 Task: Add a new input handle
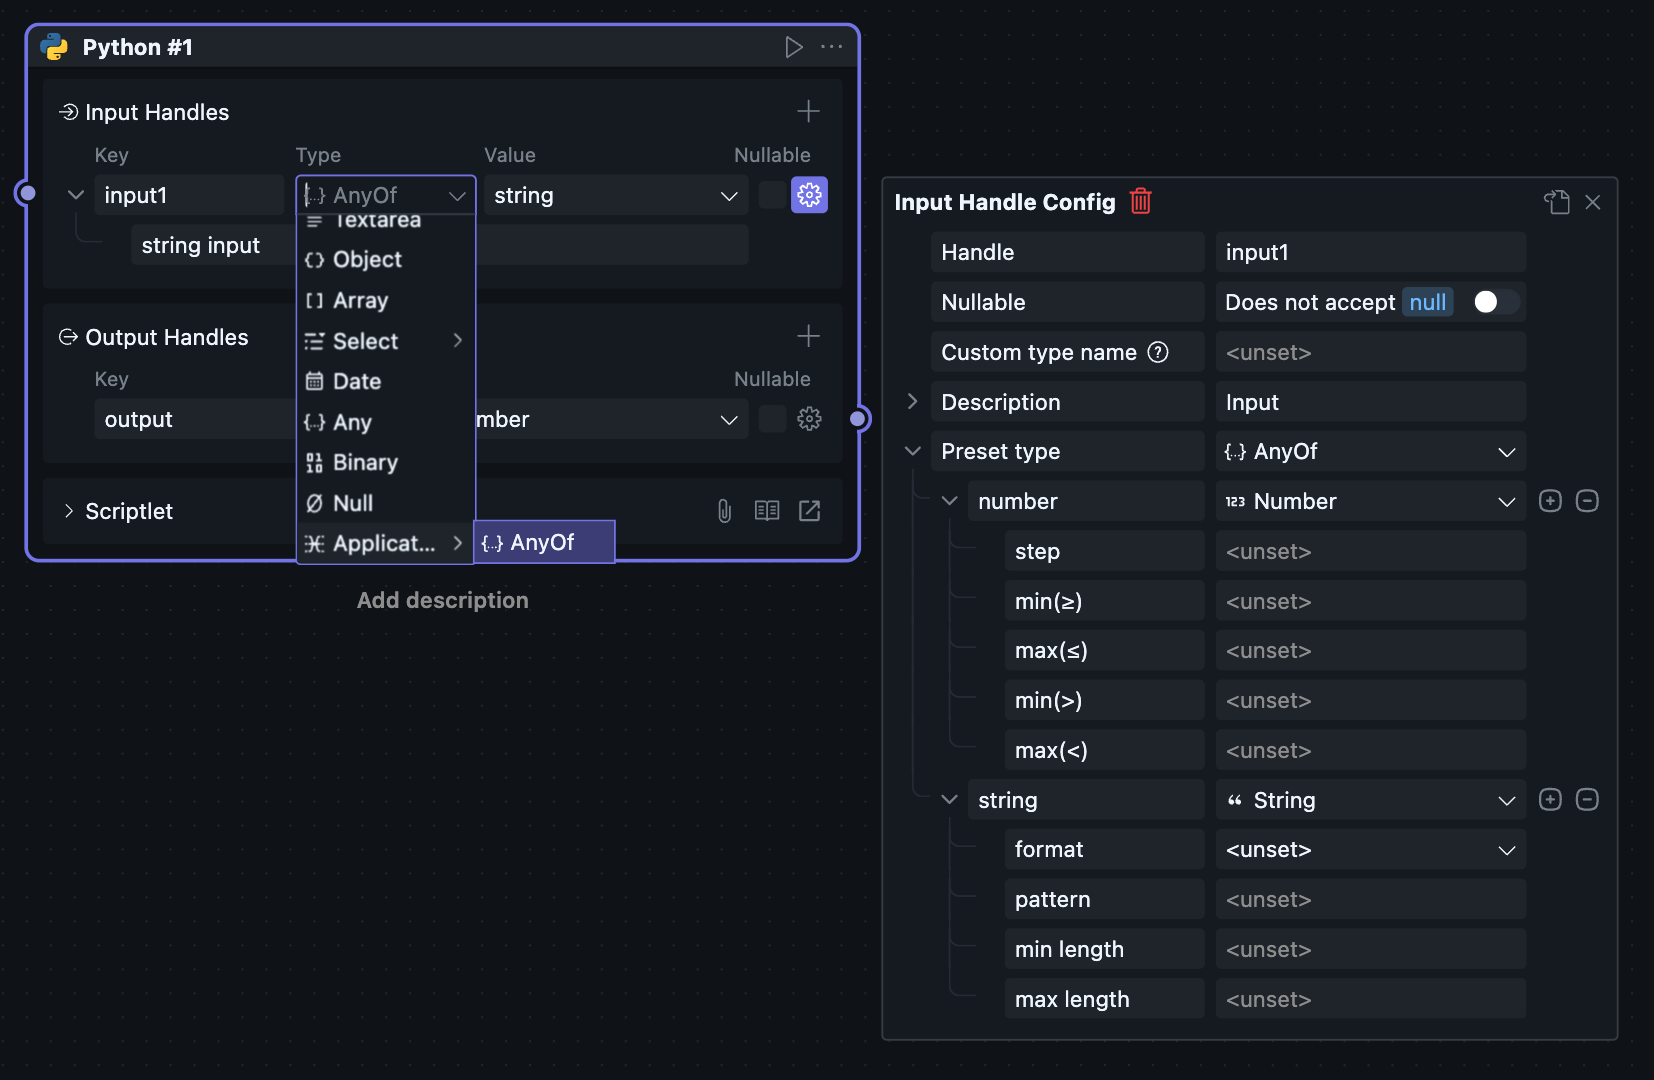pos(808,111)
